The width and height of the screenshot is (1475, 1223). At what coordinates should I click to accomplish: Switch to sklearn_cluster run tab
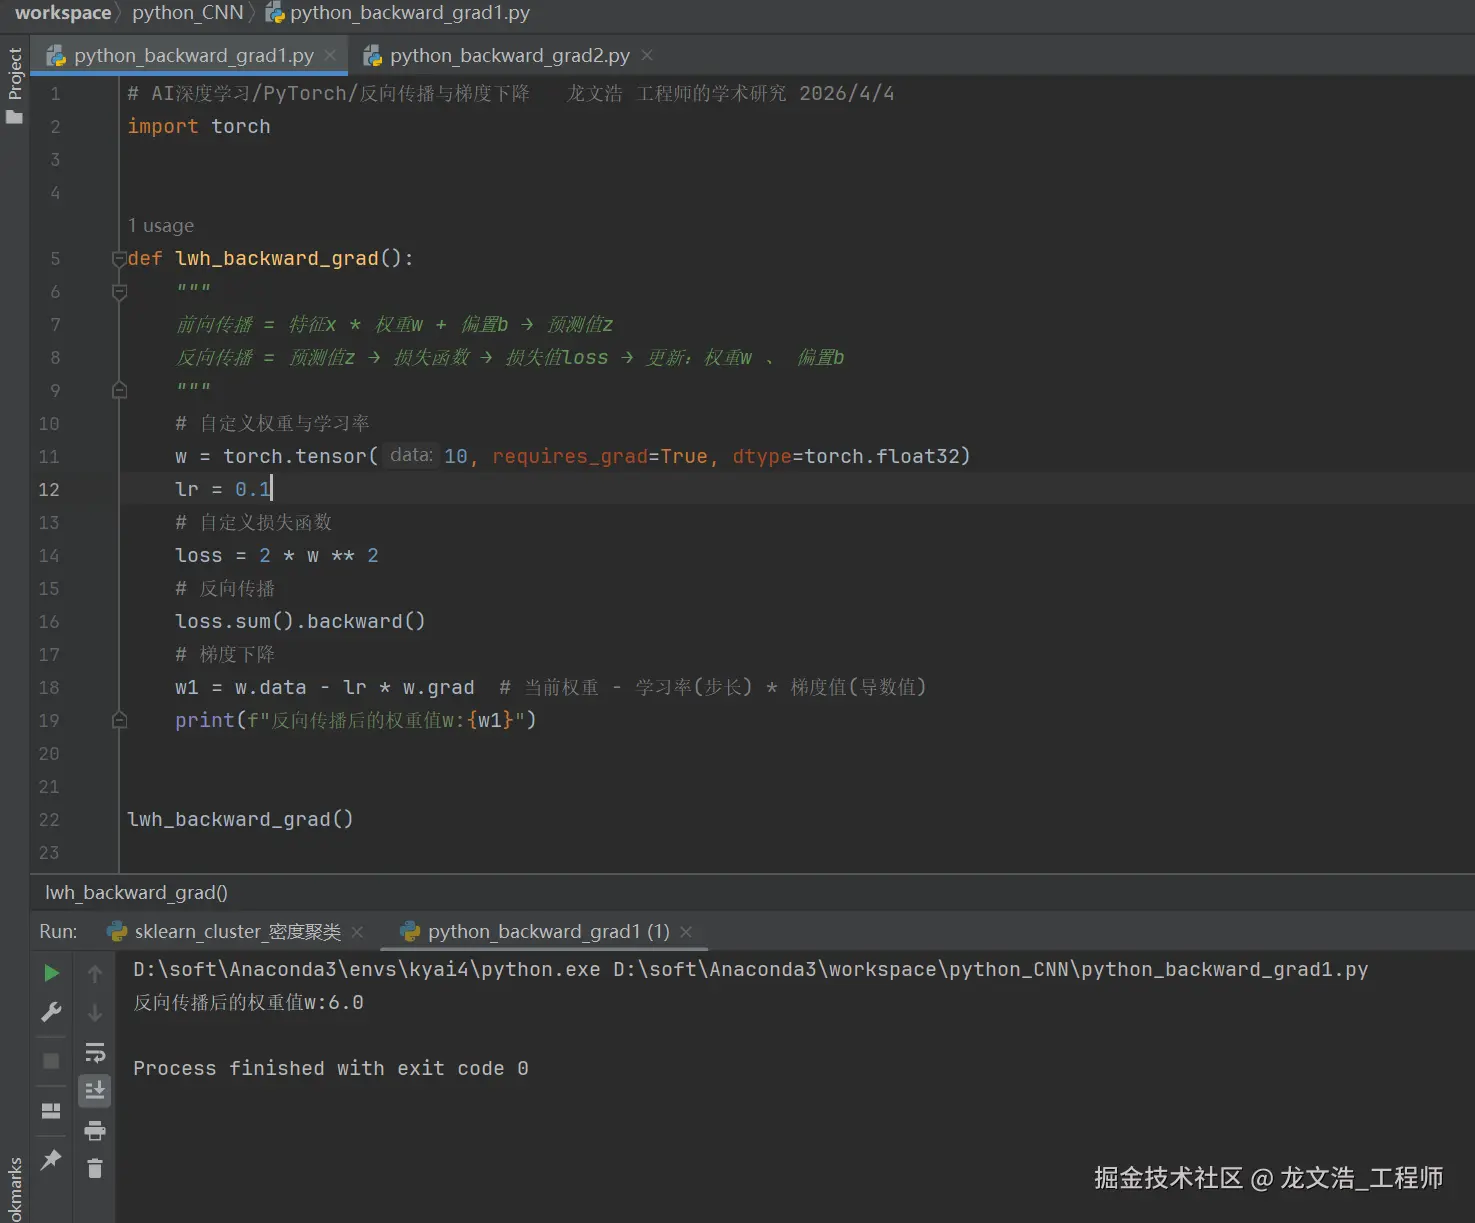pyautogui.click(x=237, y=932)
